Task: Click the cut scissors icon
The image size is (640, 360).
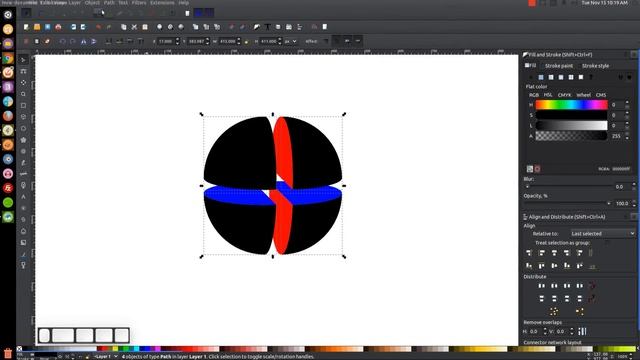Action: coord(134,27)
